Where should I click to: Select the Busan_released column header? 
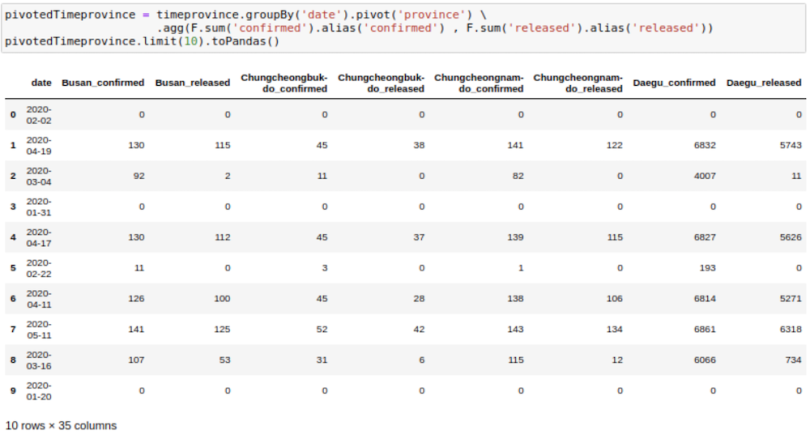(193, 83)
